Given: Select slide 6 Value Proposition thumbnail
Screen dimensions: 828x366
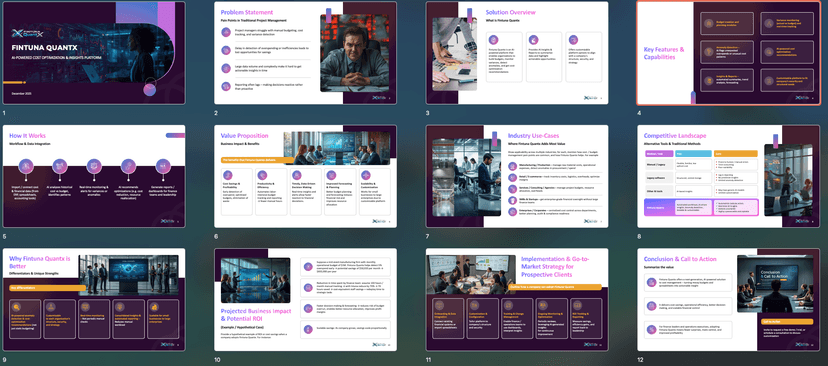Looking at the screenshot, I should (305, 176).
